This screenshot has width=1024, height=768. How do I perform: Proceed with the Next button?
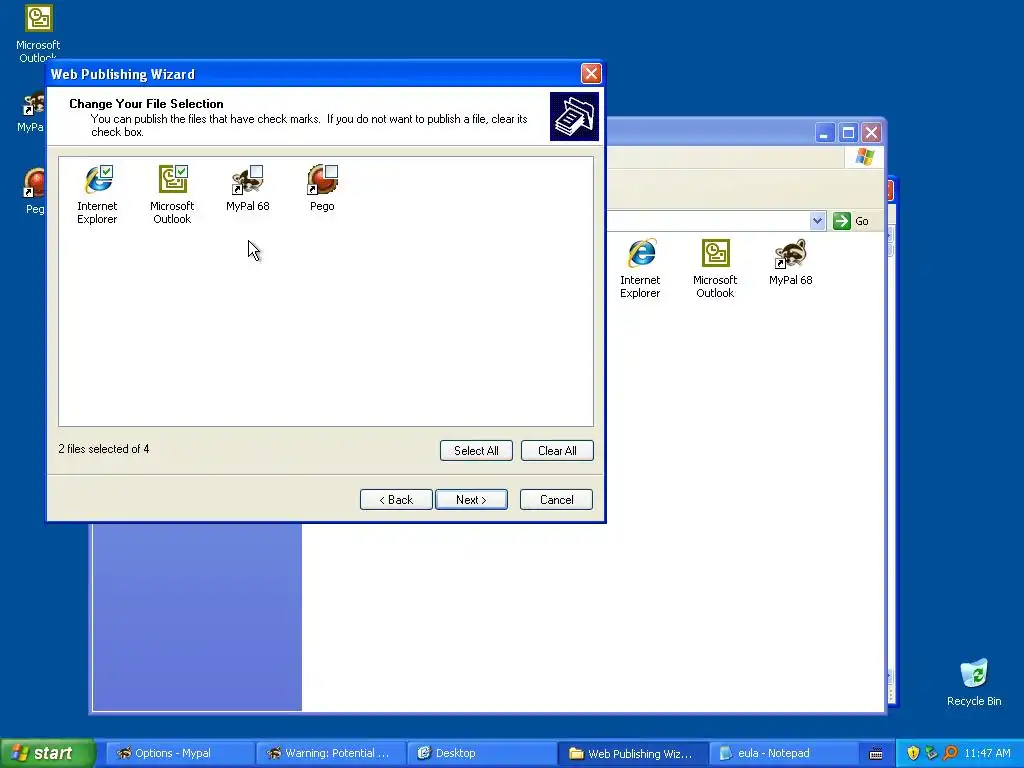point(471,500)
